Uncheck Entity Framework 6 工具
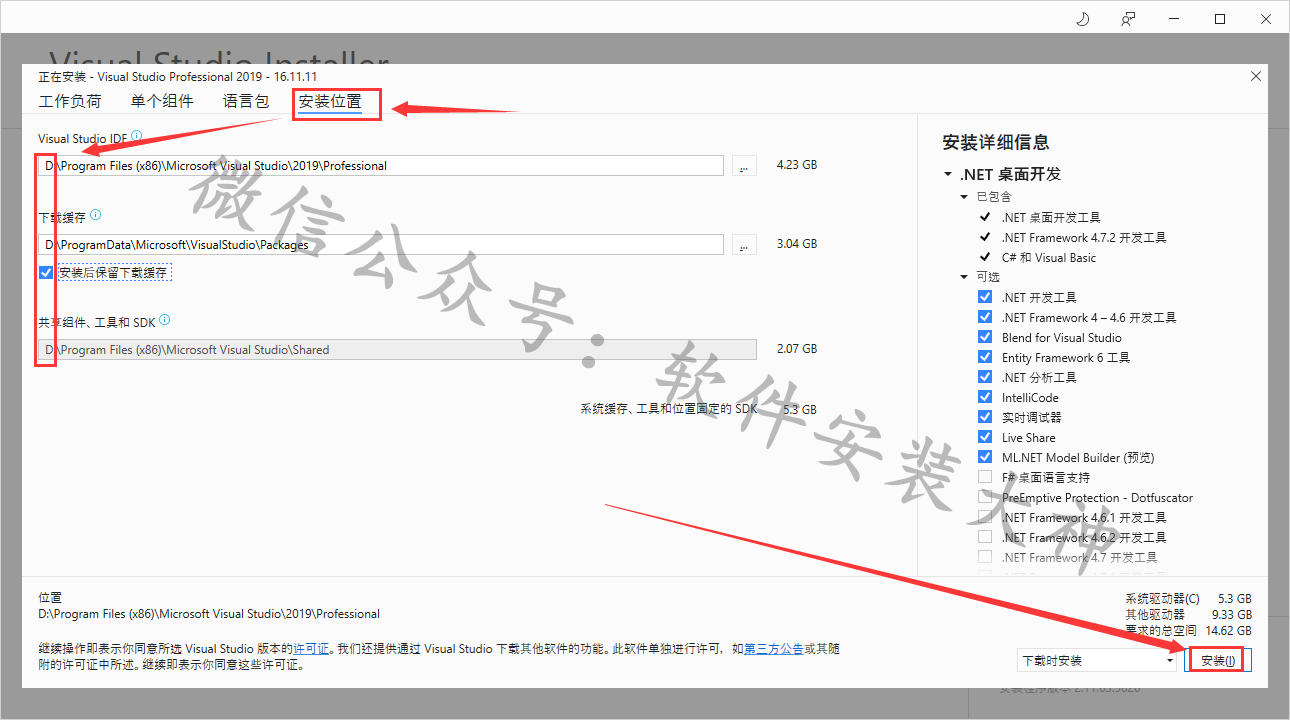This screenshot has width=1290, height=720. click(x=985, y=357)
